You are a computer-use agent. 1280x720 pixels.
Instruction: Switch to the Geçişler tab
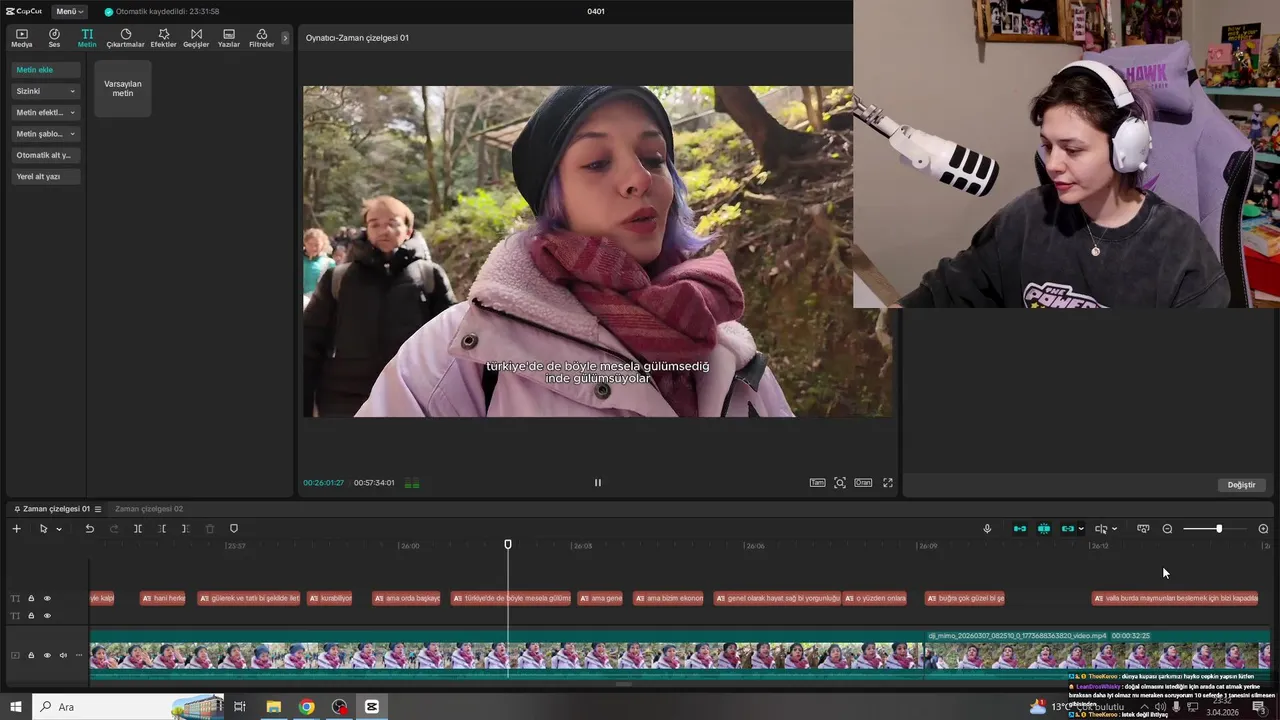[x=196, y=38]
